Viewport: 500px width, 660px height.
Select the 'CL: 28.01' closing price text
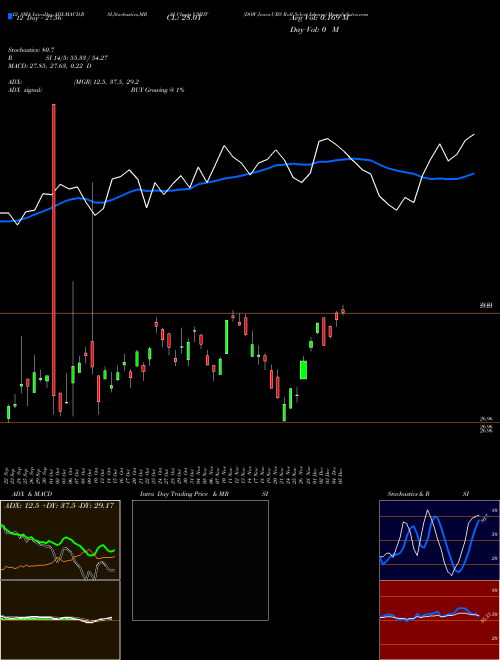pos(184,18)
